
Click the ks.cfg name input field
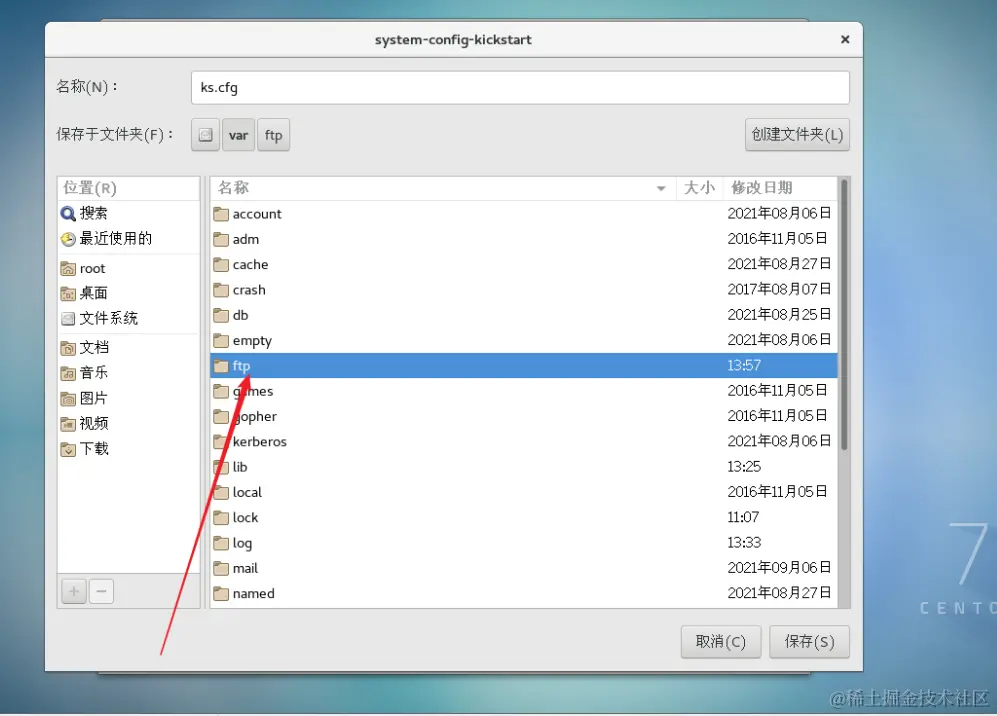coord(520,87)
